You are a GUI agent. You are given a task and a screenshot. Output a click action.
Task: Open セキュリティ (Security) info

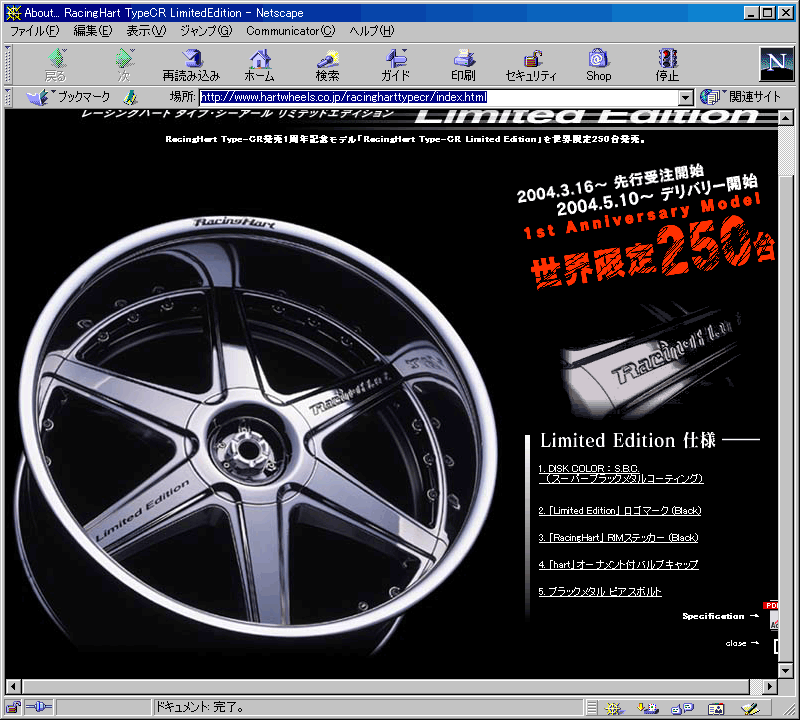coord(531,65)
